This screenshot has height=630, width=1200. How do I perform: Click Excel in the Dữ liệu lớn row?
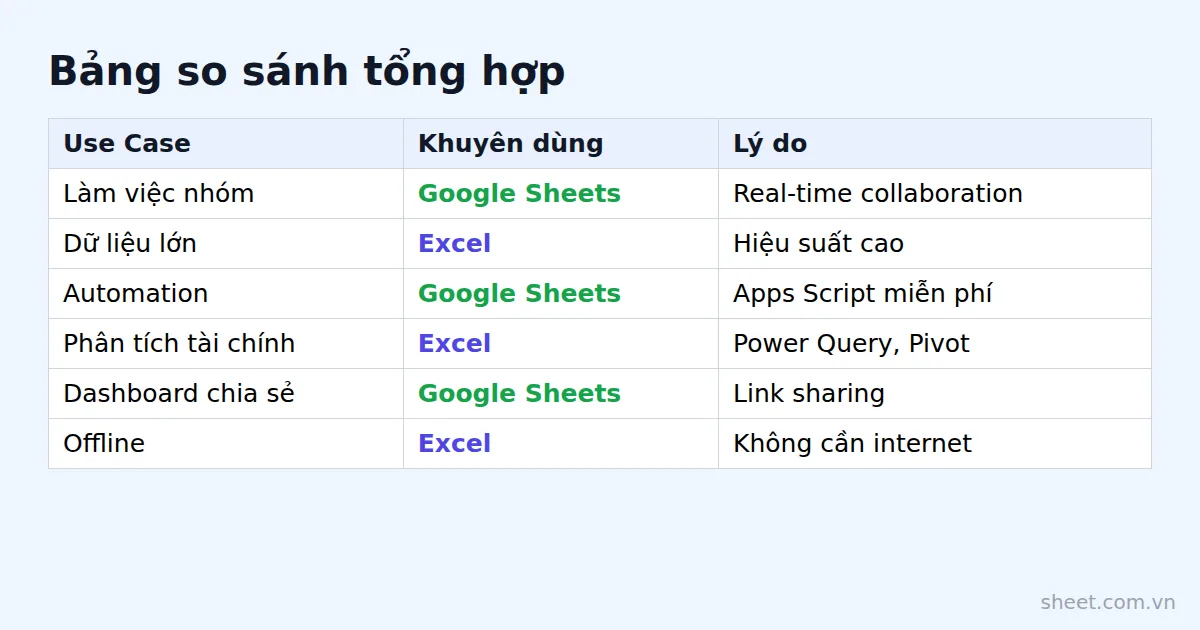454,243
